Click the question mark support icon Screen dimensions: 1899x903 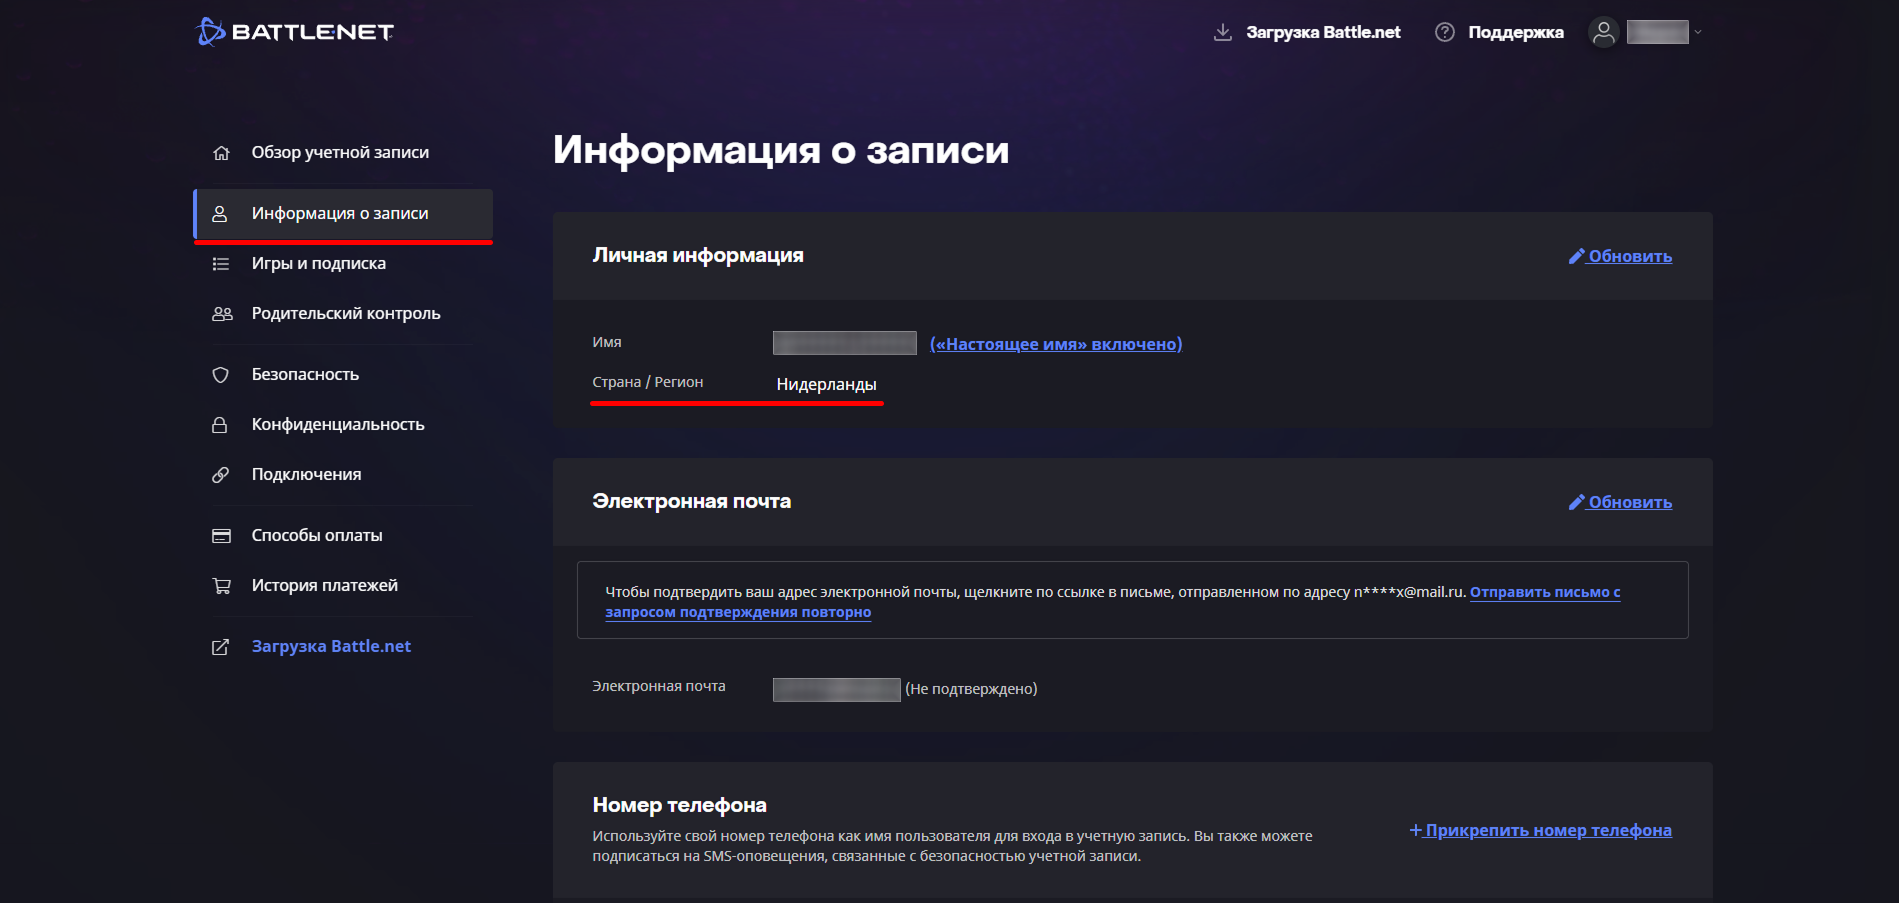click(1444, 32)
